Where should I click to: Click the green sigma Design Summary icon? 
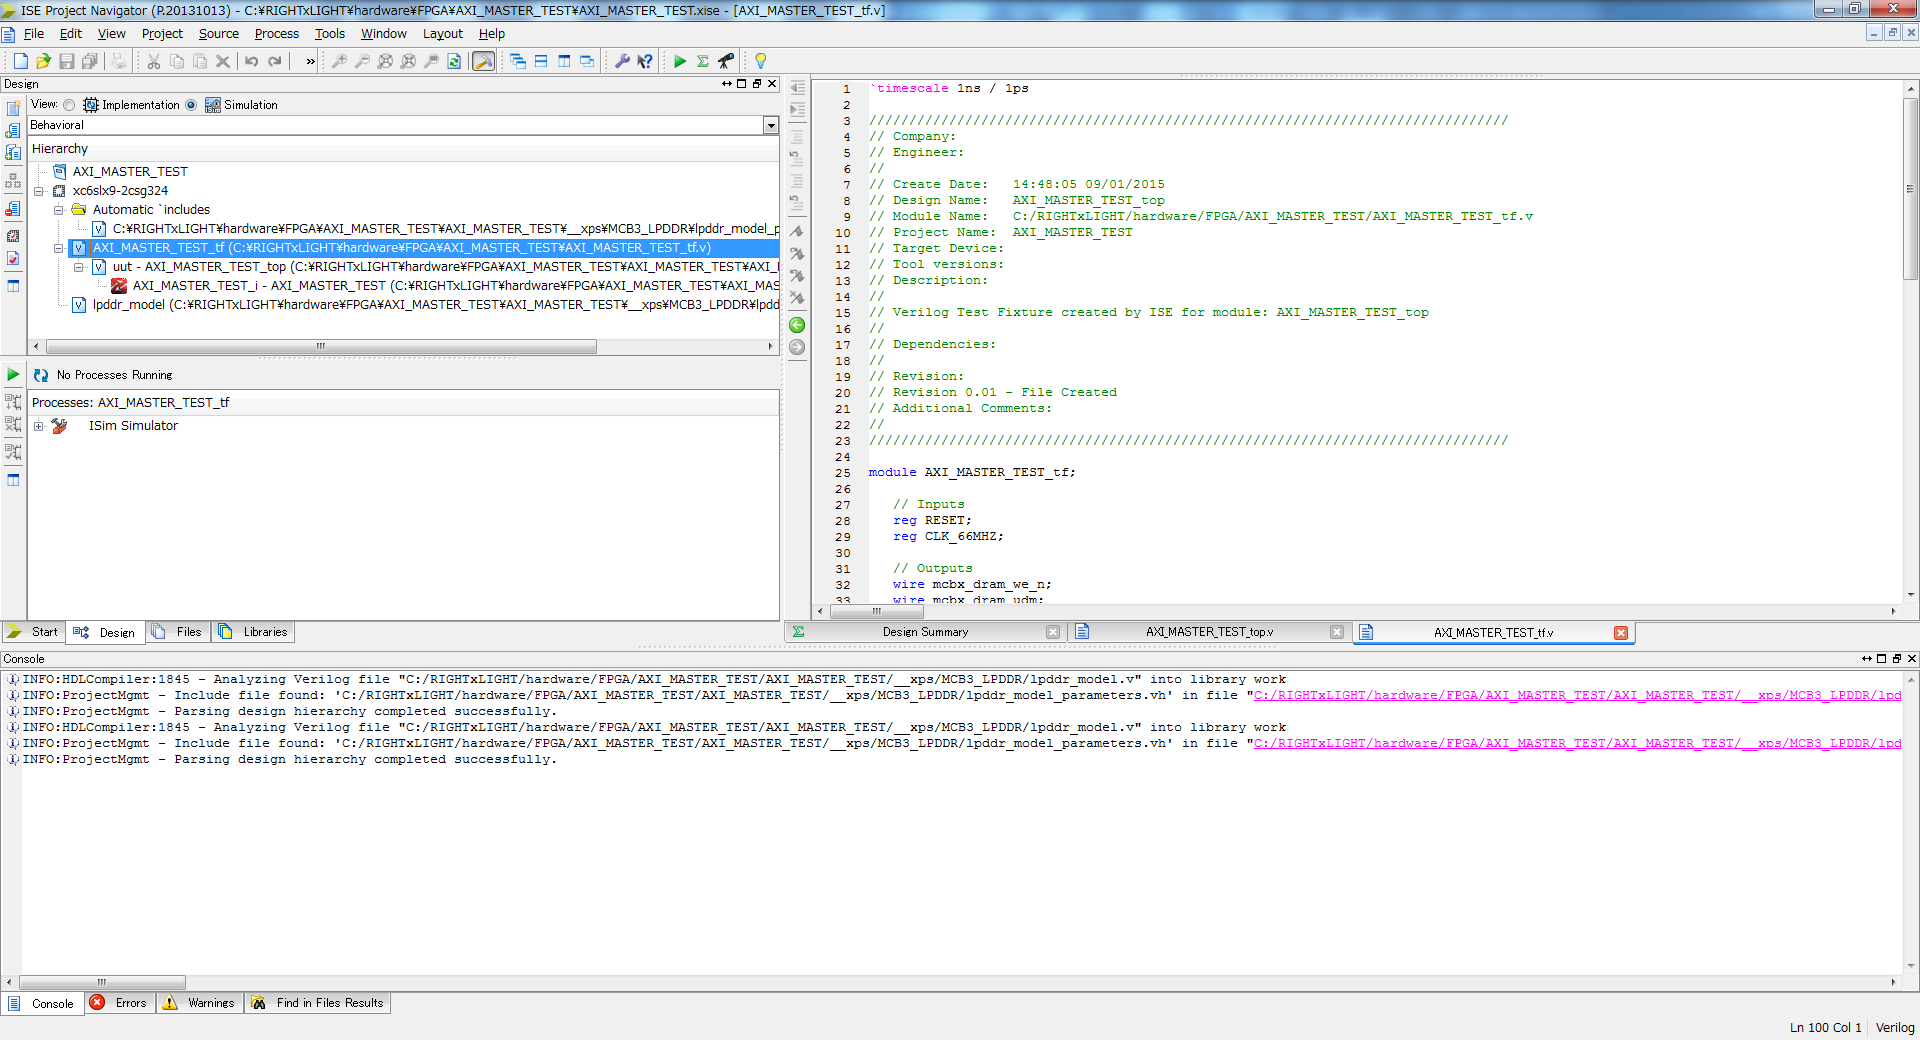pyautogui.click(x=703, y=61)
